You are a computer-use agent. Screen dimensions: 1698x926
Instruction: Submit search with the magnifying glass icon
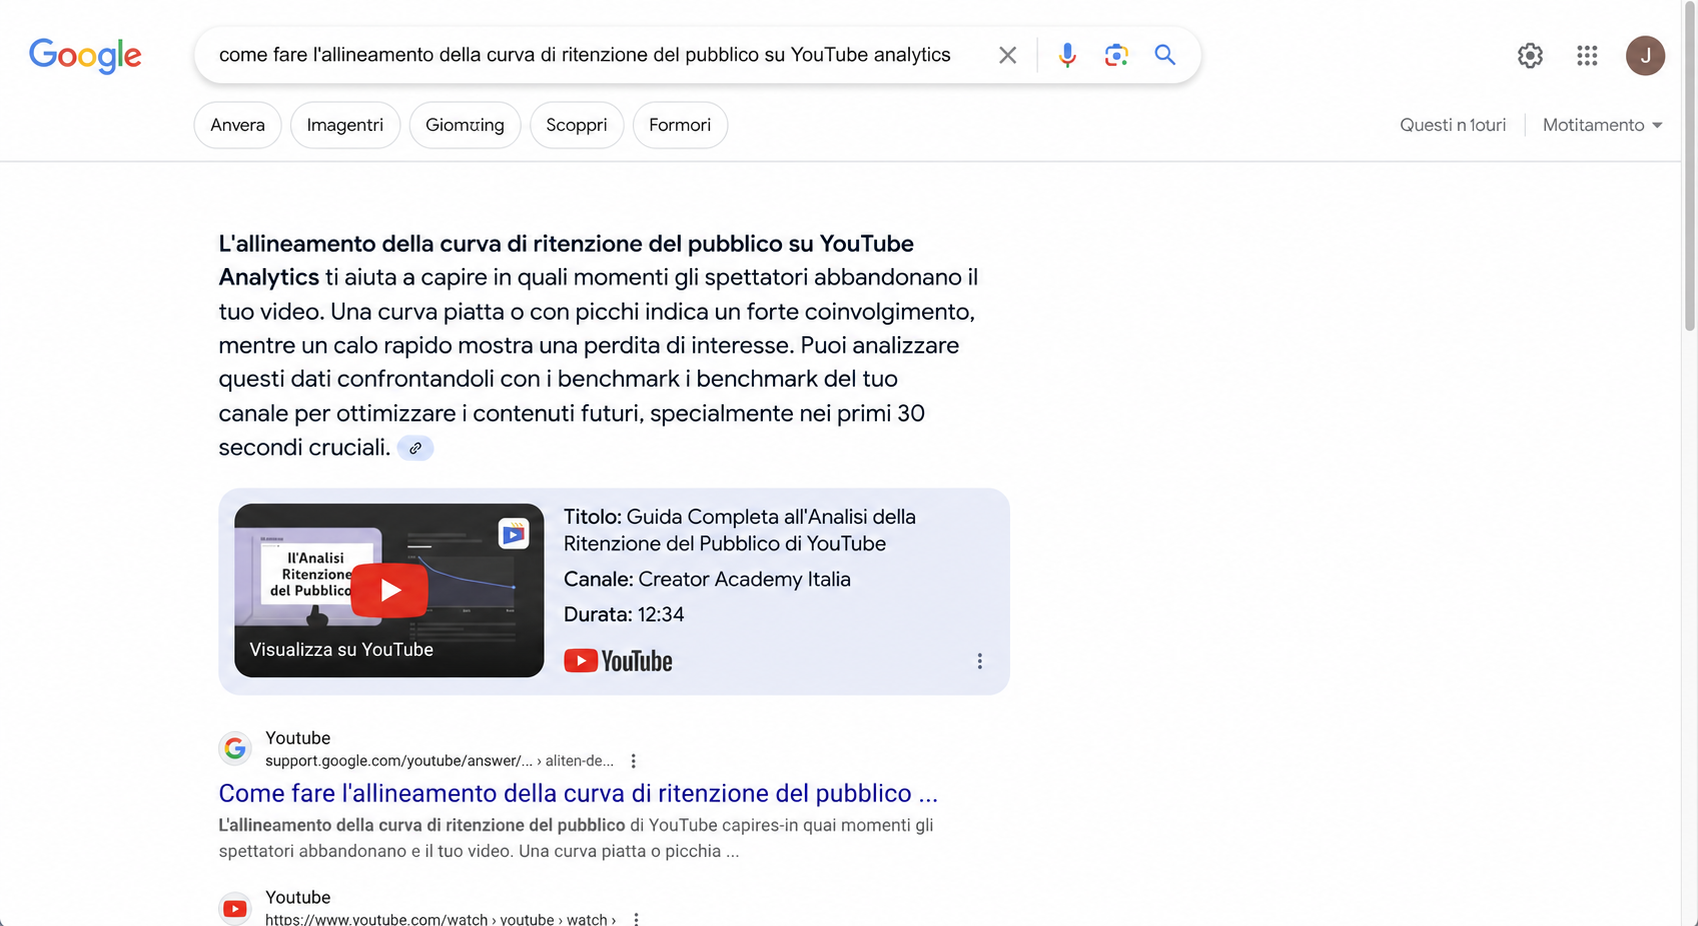pyautogui.click(x=1165, y=55)
